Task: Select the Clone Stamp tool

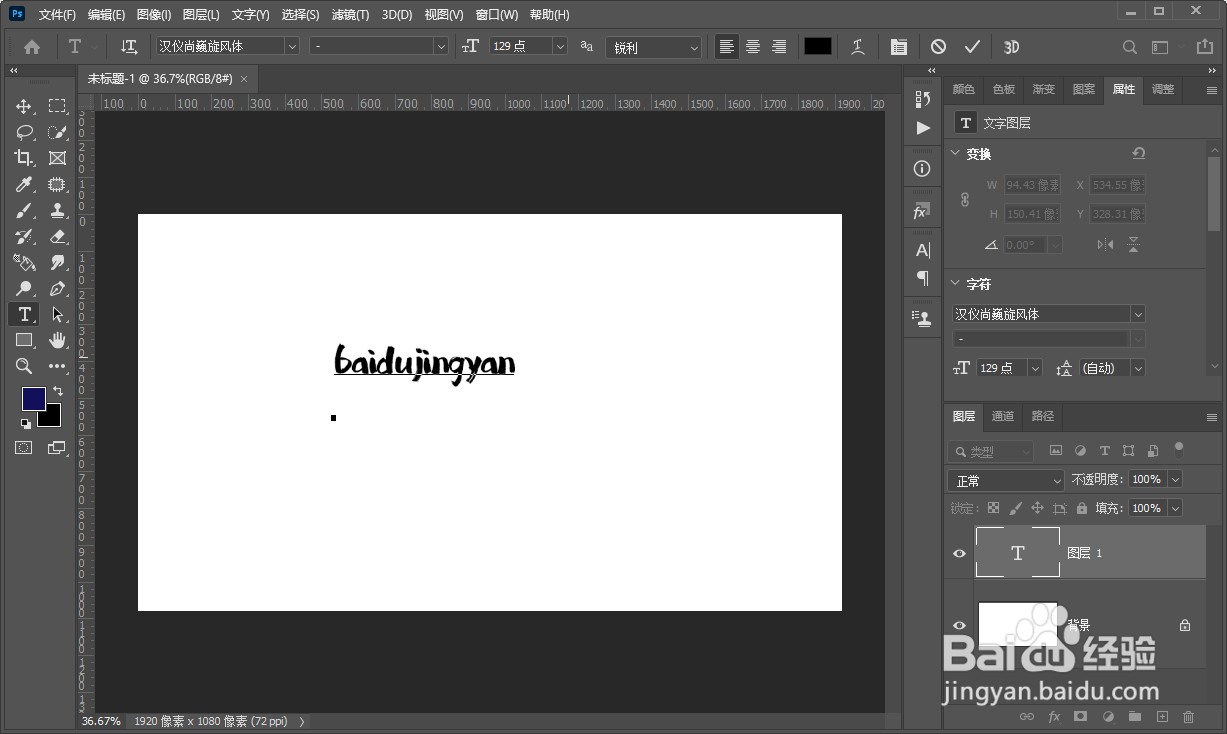Action: coord(57,210)
